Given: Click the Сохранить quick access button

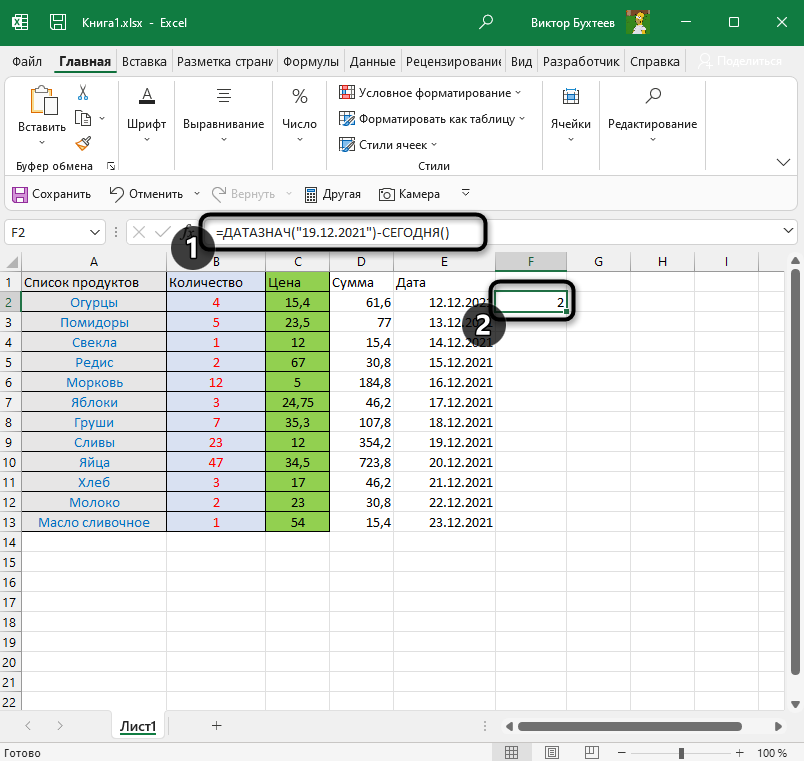Looking at the screenshot, I should [x=51, y=194].
